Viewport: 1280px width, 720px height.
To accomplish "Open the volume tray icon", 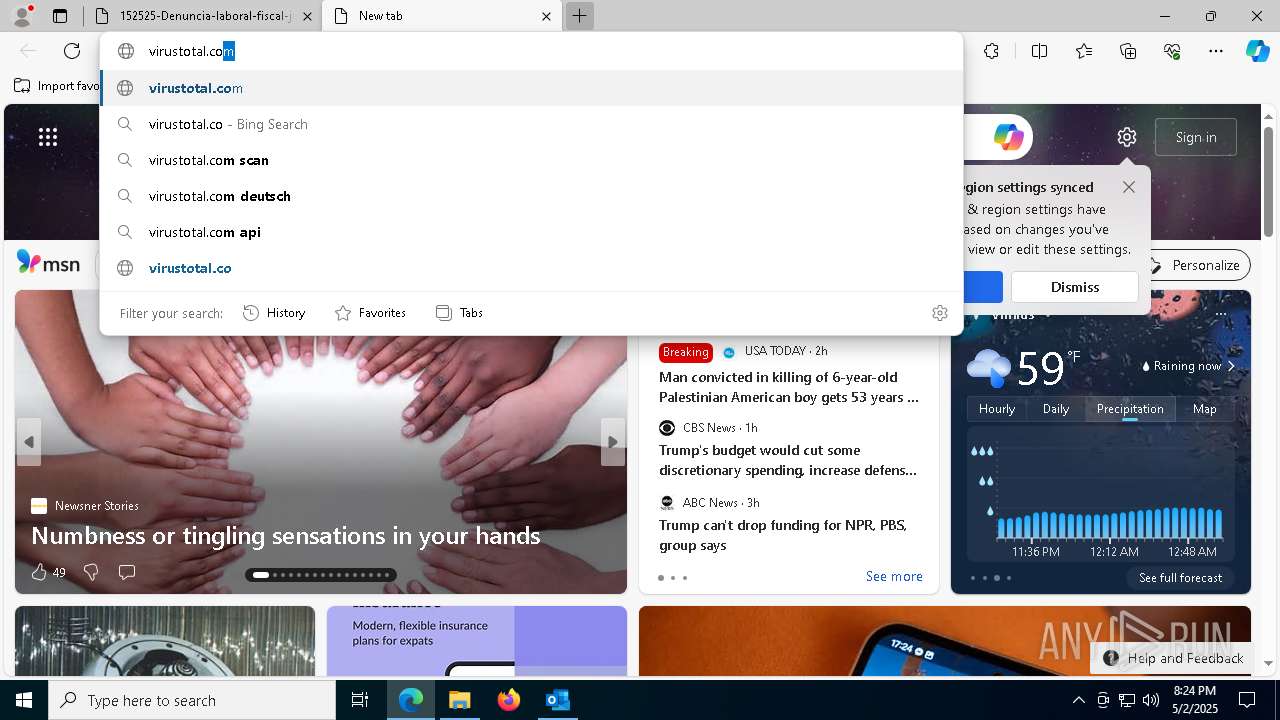I will [1150, 700].
